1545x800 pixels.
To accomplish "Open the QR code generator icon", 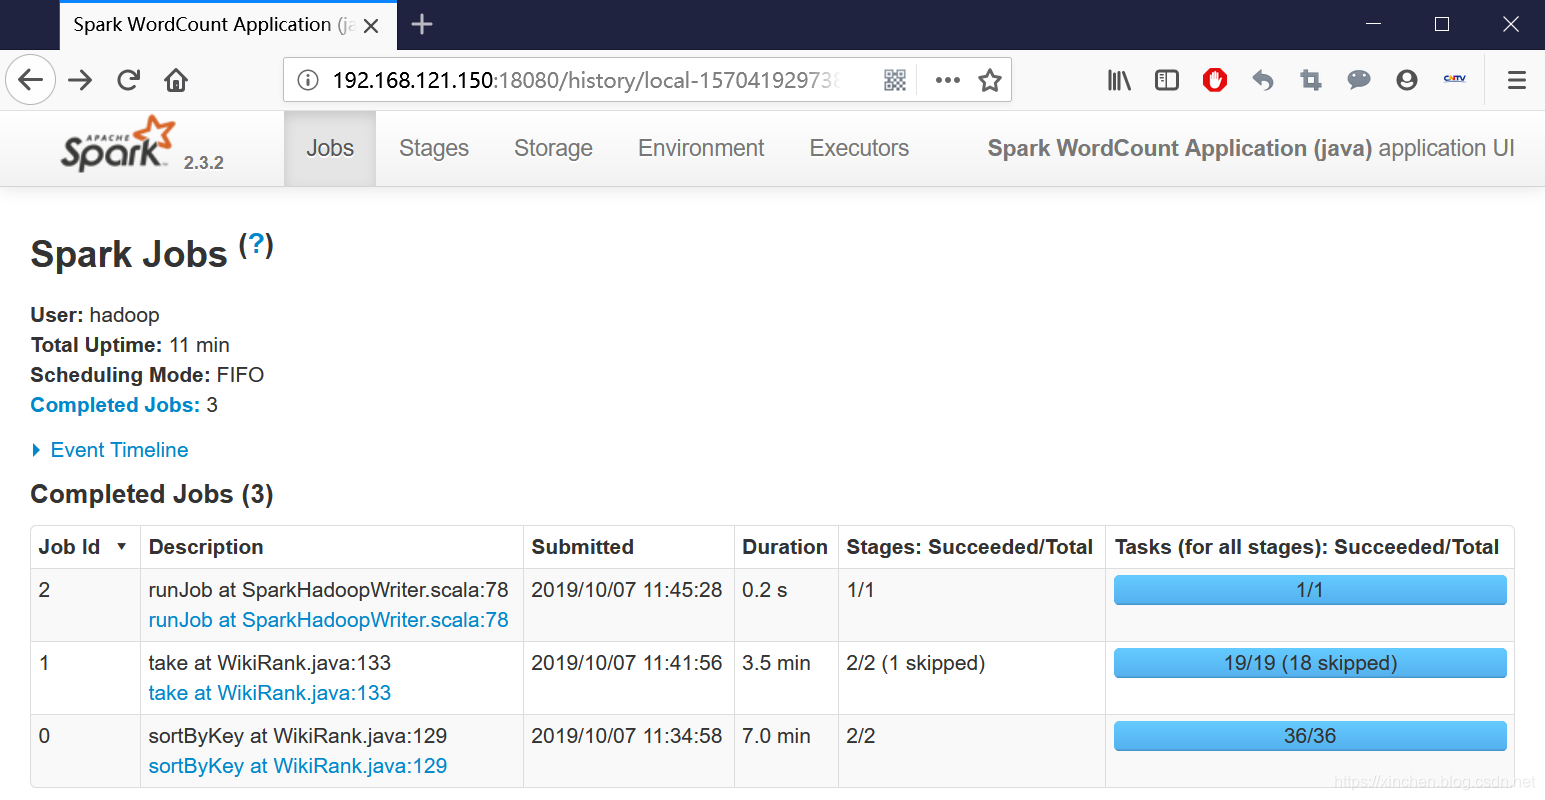I will coord(895,80).
